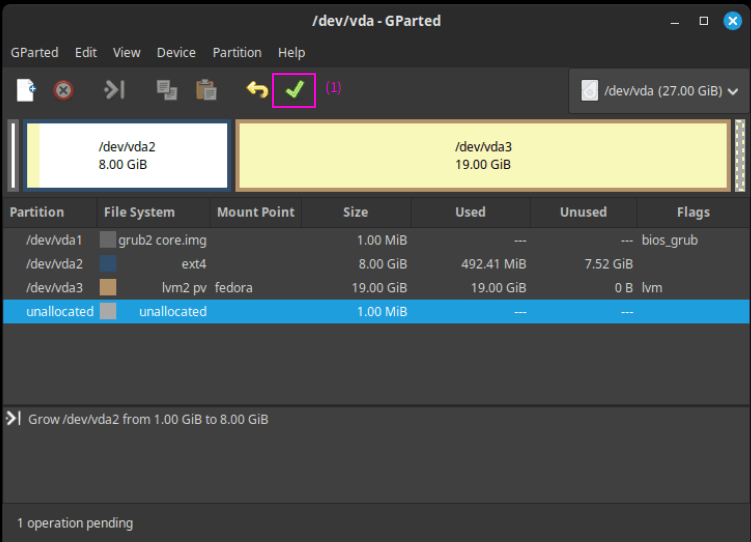Click the Used column header
Image resolution: width=751 pixels, height=542 pixels.
pyautogui.click(x=470, y=212)
